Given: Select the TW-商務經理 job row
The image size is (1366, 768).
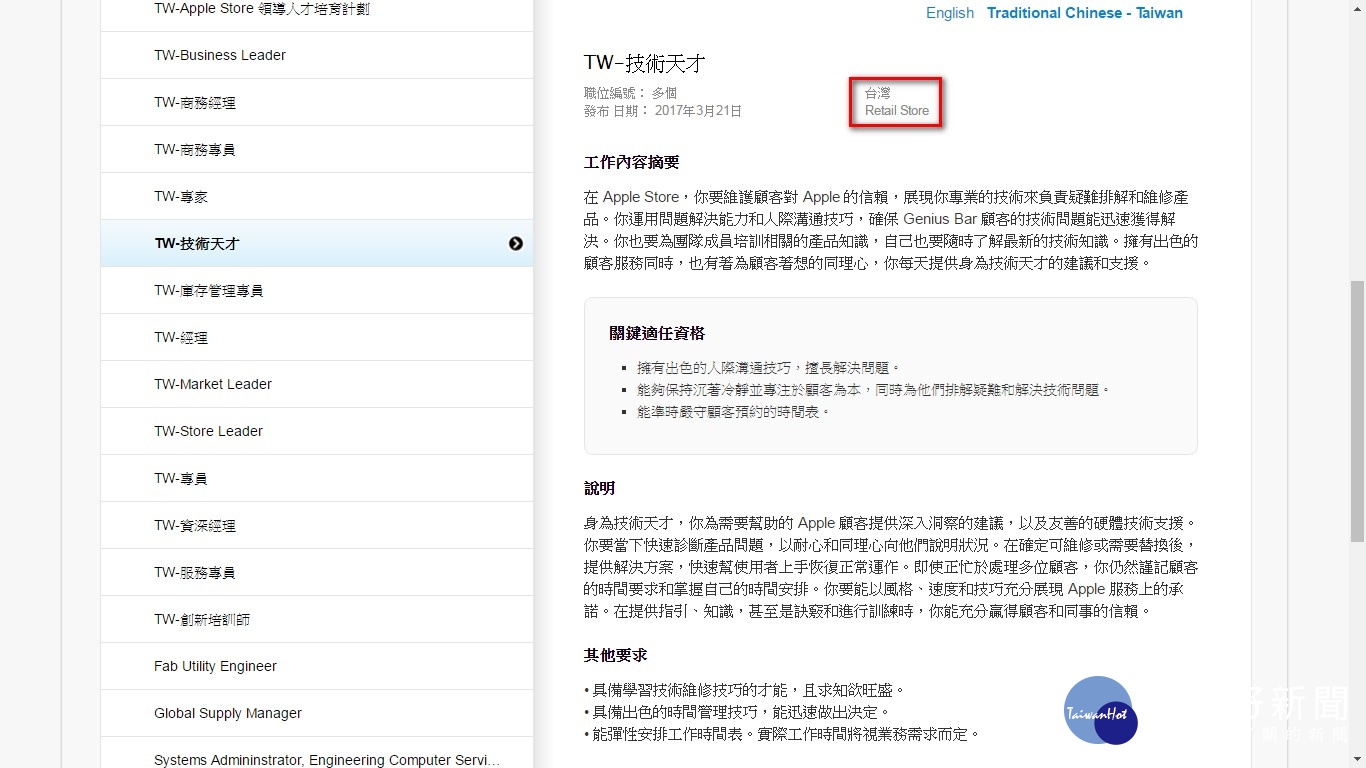Looking at the screenshot, I should [316, 102].
